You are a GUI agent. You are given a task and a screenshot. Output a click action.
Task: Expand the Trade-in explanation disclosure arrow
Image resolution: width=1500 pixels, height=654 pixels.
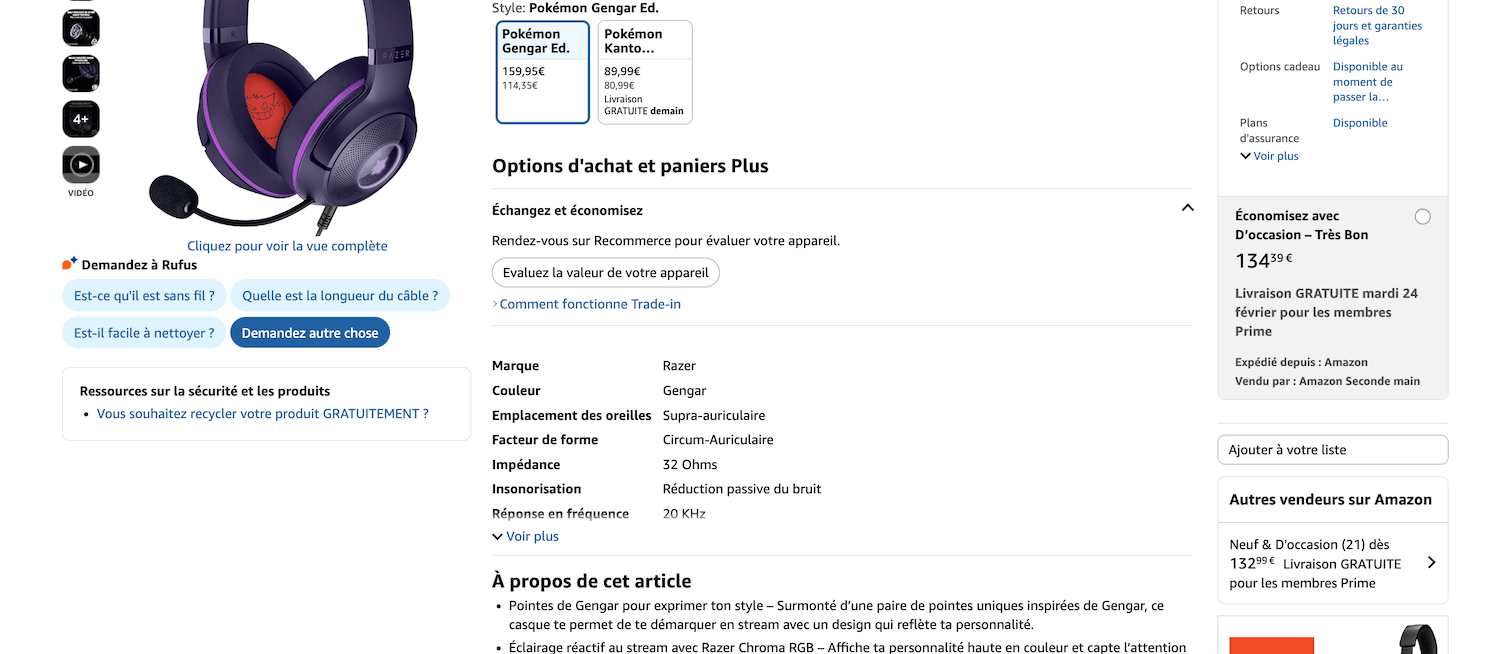click(493, 303)
